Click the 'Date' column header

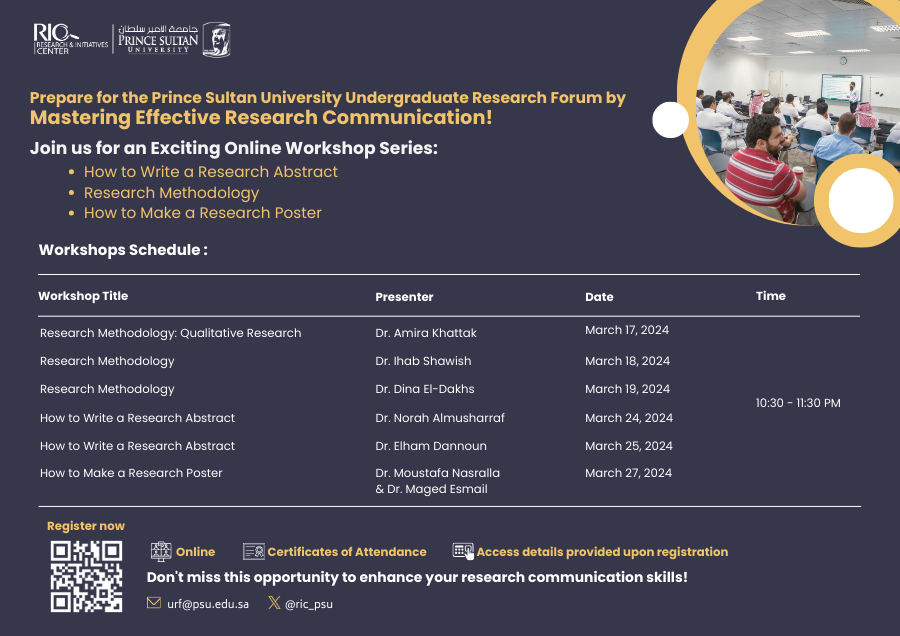599,297
